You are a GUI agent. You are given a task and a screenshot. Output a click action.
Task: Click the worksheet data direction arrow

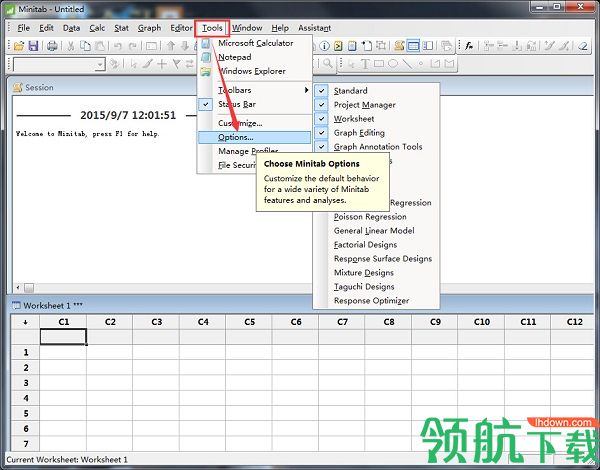click(x=25, y=322)
